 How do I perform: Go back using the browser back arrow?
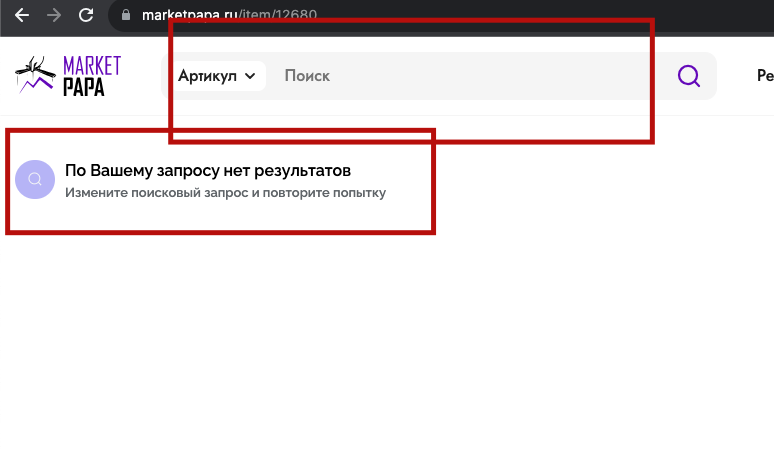[x=22, y=15]
